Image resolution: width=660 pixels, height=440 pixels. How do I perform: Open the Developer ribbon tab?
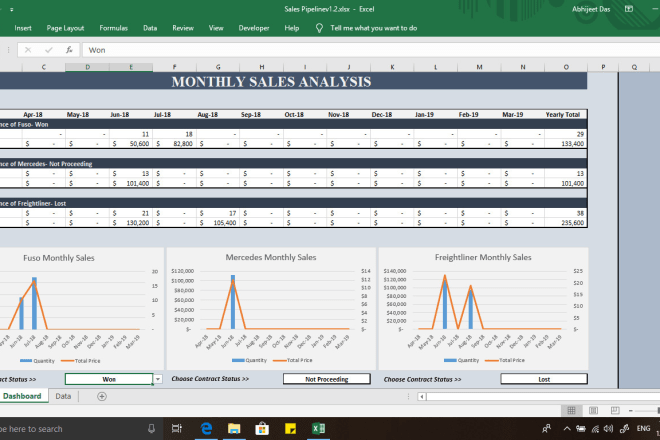point(254,28)
